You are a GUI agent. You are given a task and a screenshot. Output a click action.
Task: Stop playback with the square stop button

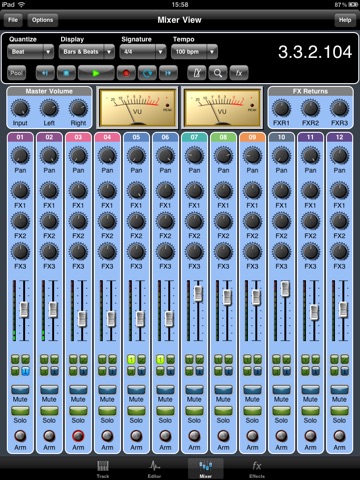click(66, 73)
